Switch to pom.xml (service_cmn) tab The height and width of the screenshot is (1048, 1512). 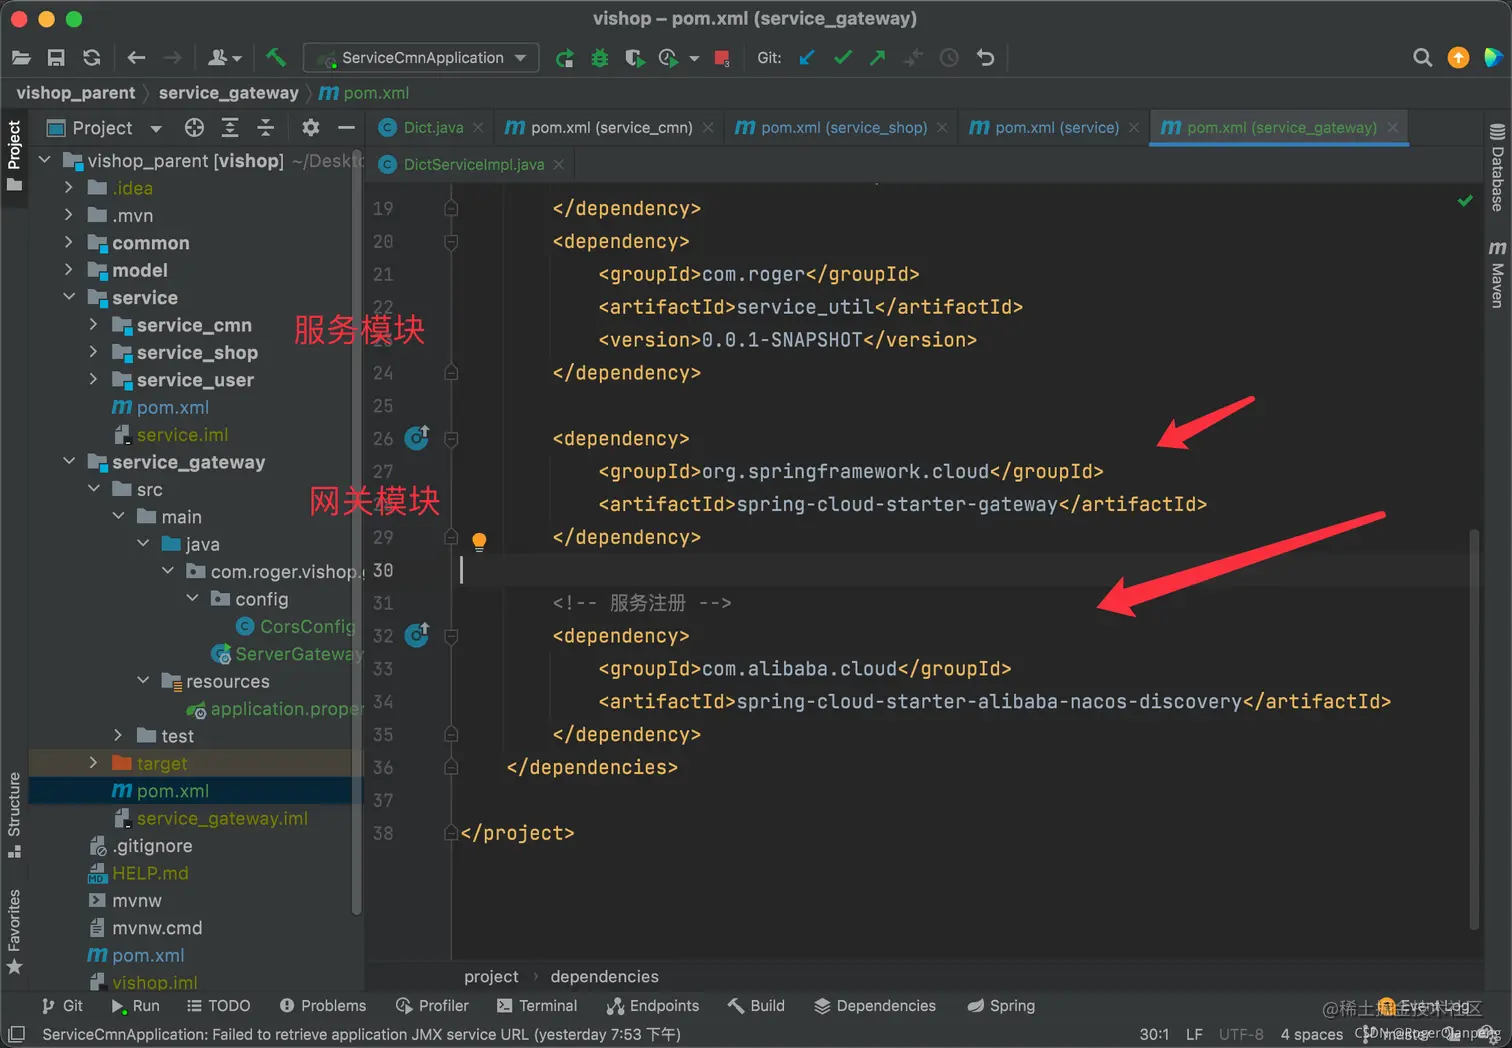(611, 127)
